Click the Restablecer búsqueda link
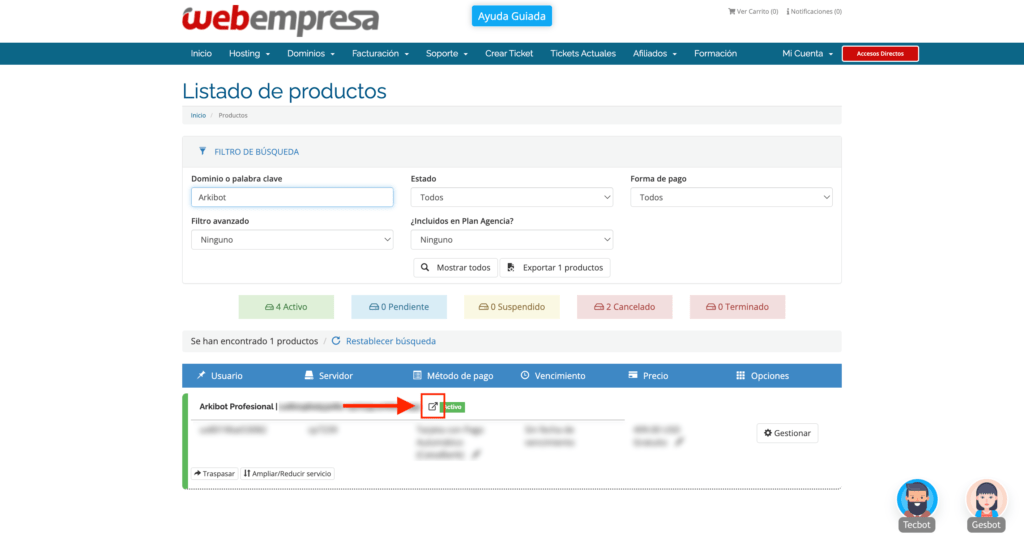The height and width of the screenshot is (546, 1024). coord(391,341)
